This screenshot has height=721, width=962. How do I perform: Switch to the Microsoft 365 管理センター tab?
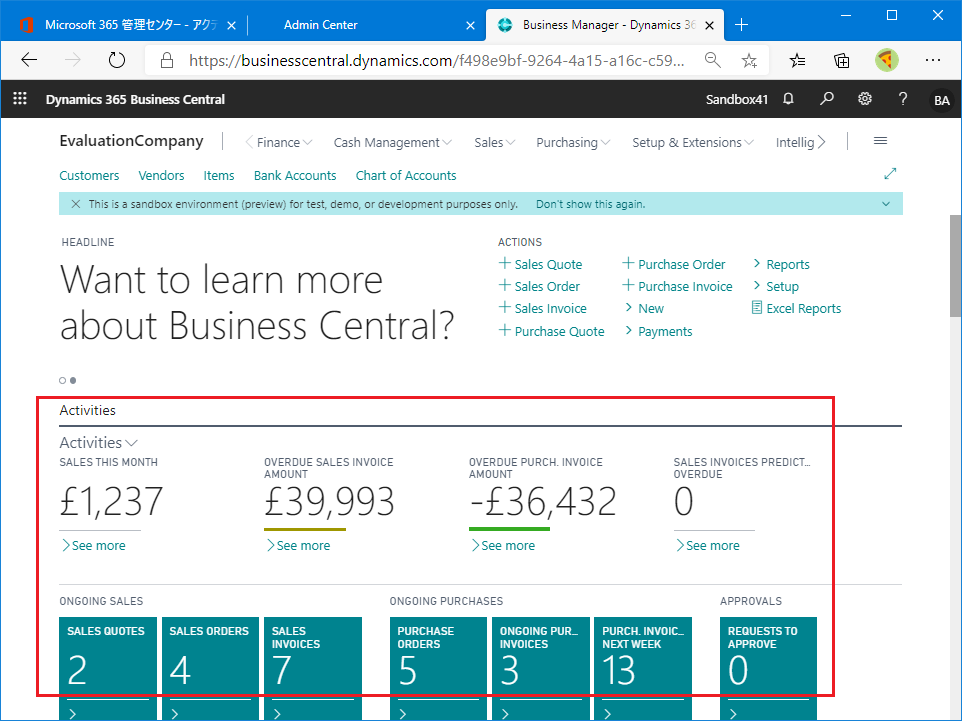click(x=131, y=25)
